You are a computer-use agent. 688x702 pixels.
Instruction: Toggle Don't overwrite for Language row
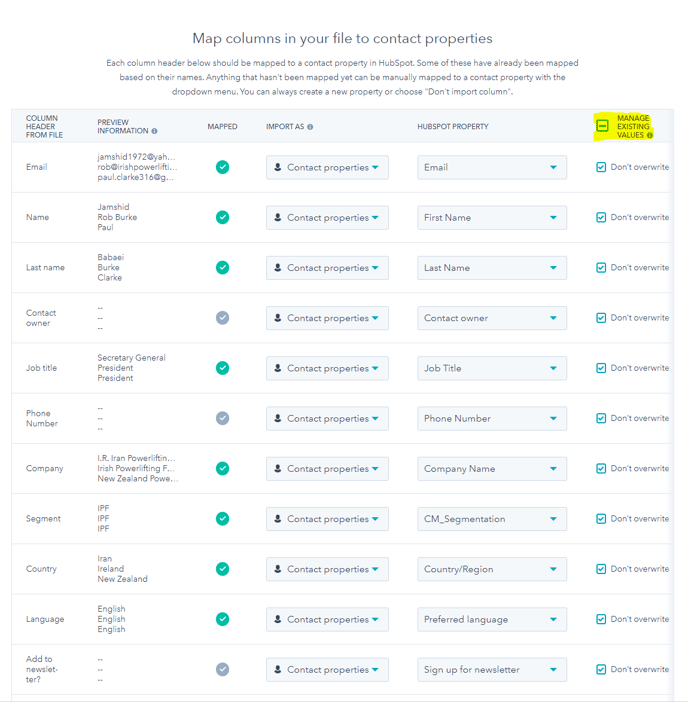pos(601,619)
